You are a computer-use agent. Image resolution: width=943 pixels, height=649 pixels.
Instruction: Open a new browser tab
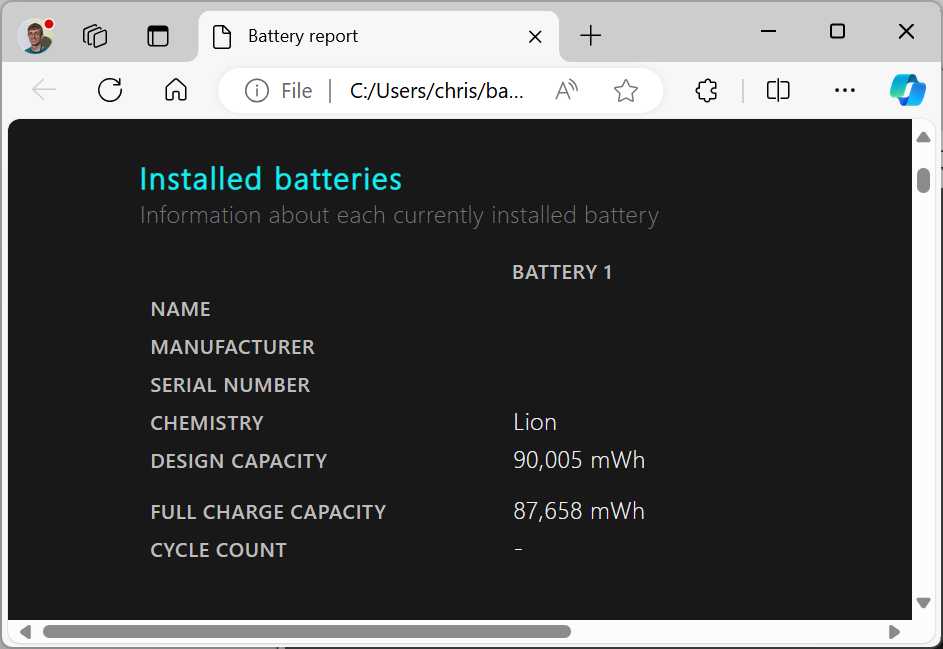590,36
